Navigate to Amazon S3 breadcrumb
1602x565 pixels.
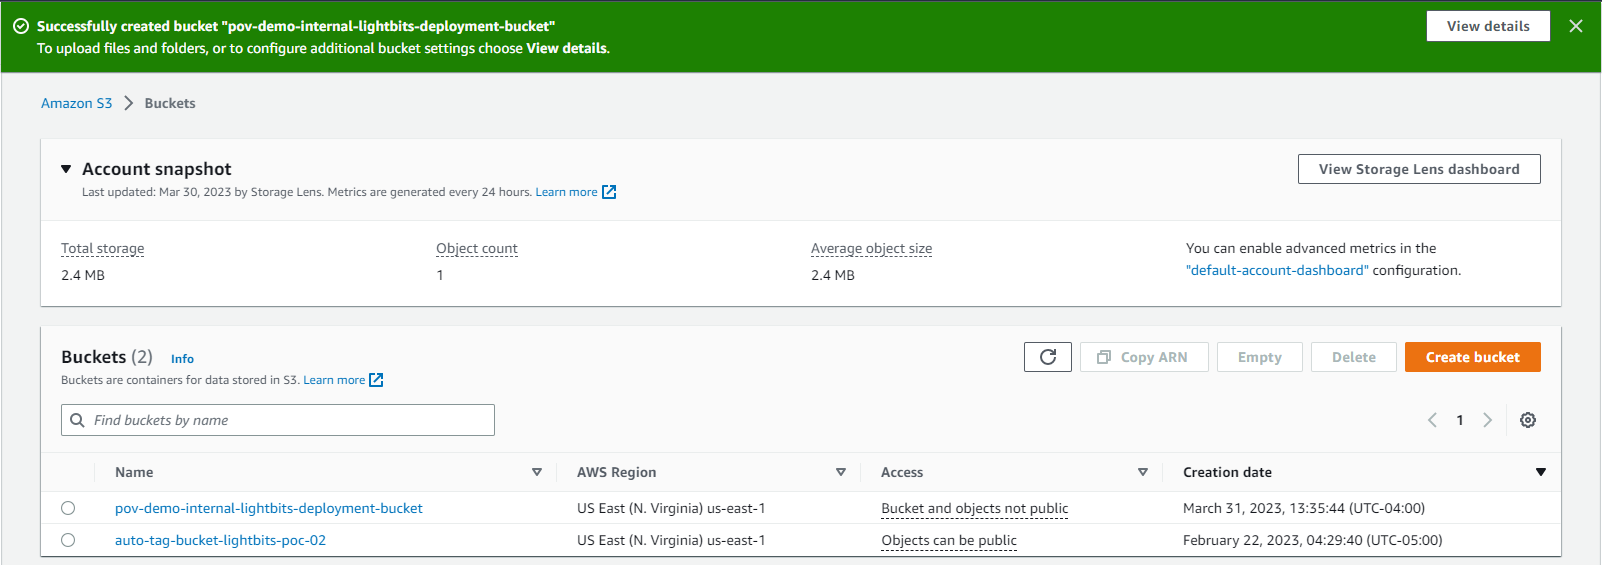coord(76,103)
